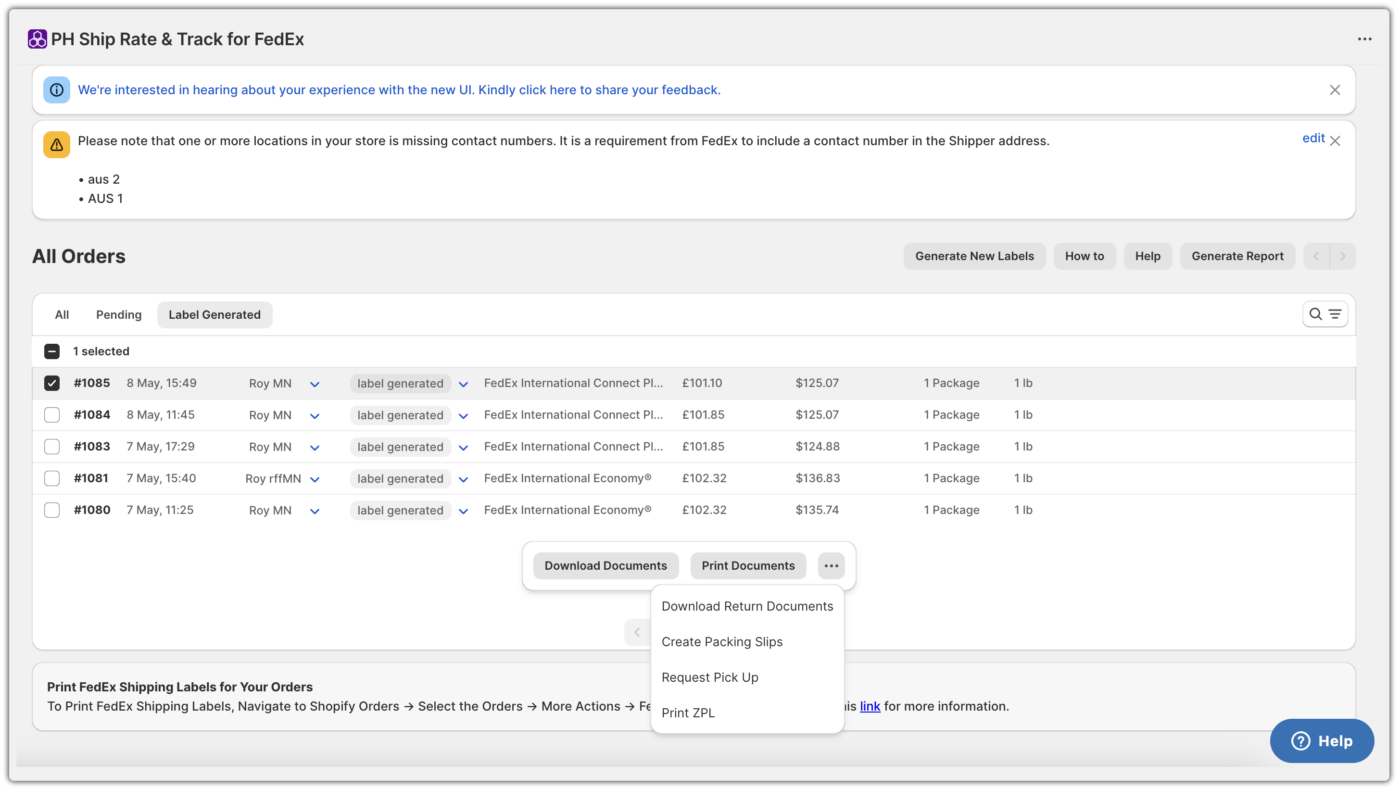Toggle the more actions three-dot button
Viewport: 1400px width, 788px height.
point(831,566)
